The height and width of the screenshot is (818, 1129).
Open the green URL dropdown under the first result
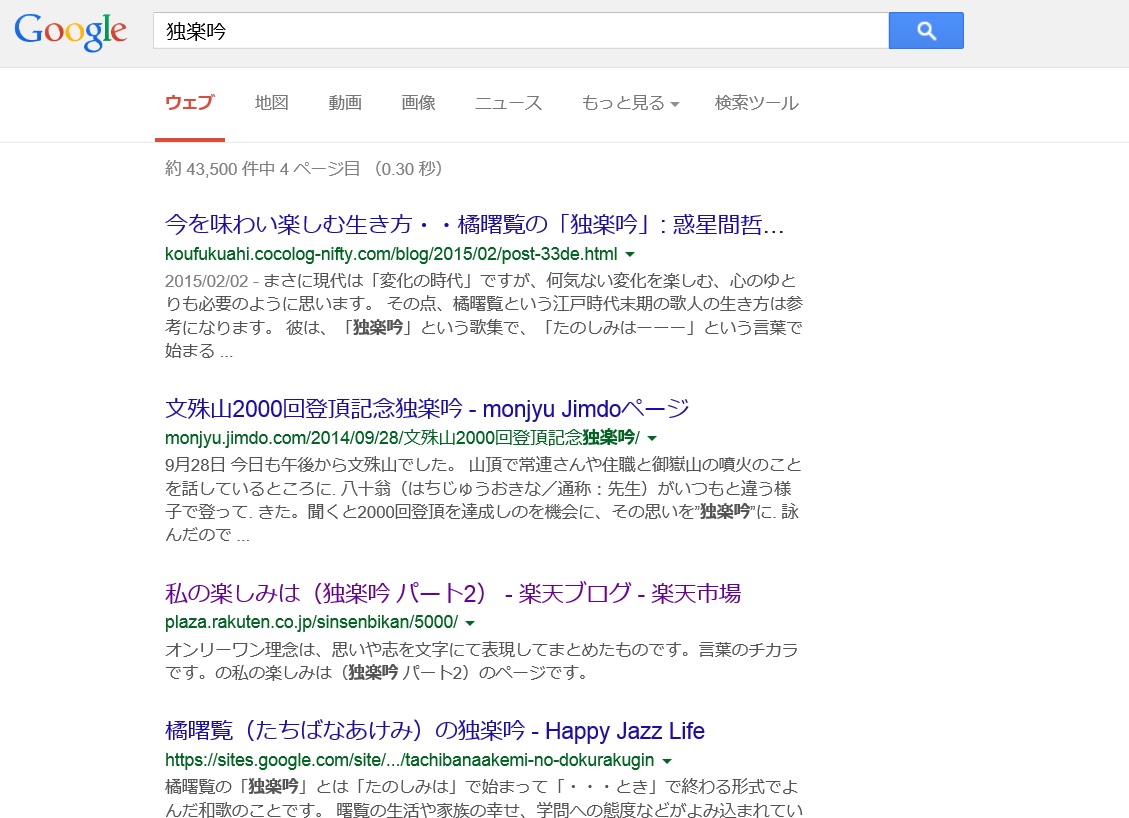point(629,256)
